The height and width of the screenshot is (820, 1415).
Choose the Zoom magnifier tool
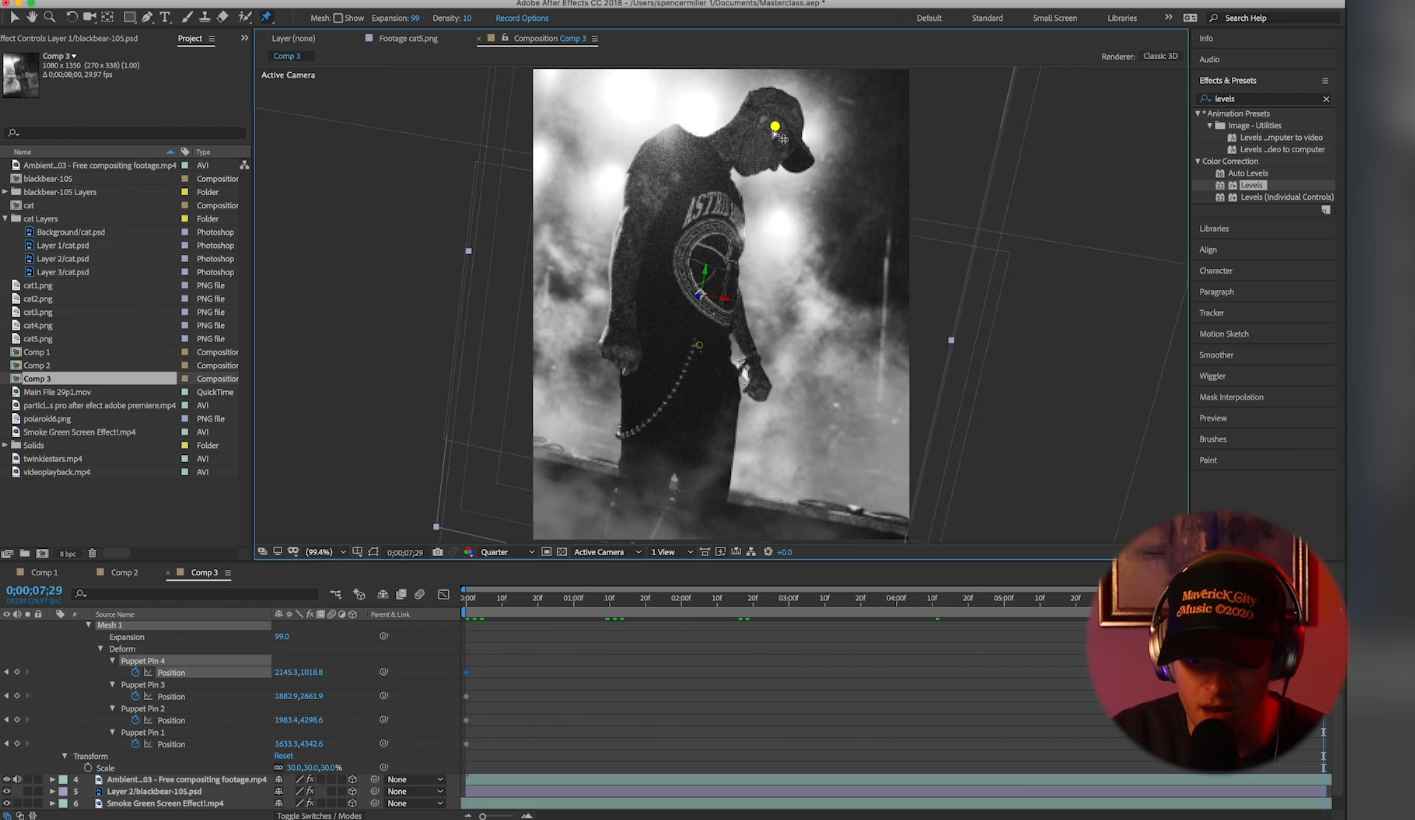pos(49,18)
